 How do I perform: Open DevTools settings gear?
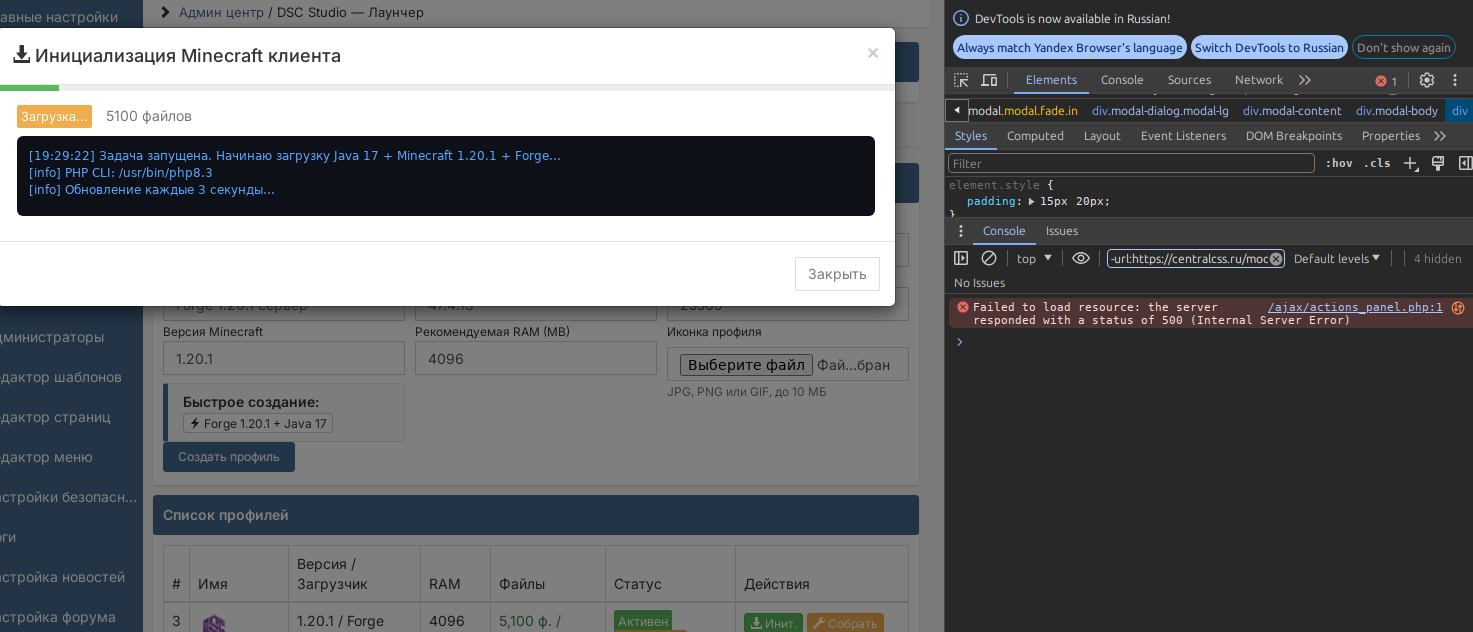(1427, 80)
